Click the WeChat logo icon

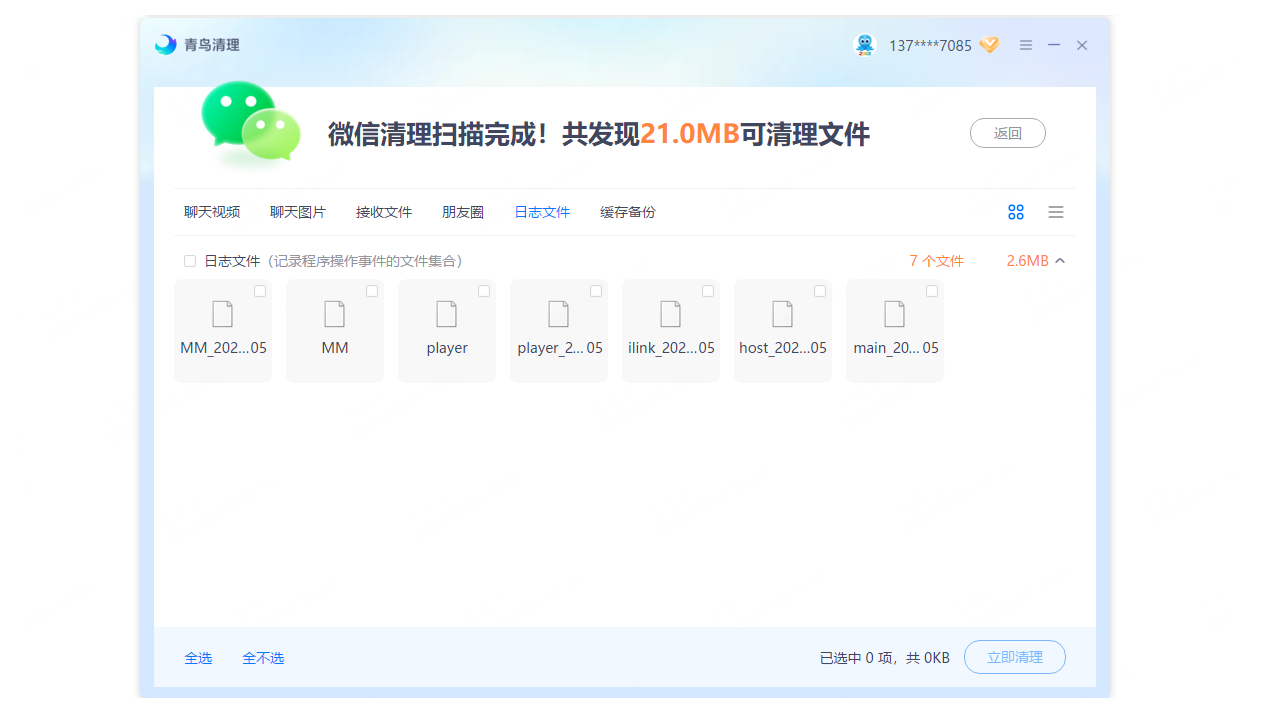pyautogui.click(x=249, y=122)
